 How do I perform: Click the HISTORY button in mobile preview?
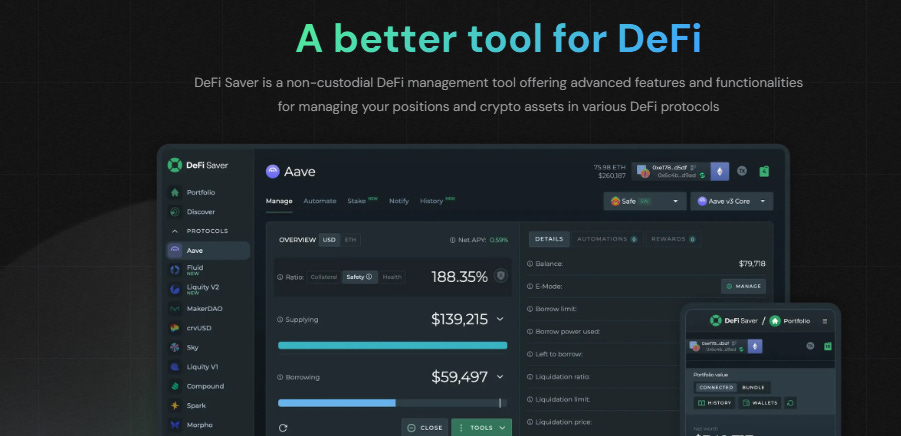pyautogui.click(x=714, y=403)
